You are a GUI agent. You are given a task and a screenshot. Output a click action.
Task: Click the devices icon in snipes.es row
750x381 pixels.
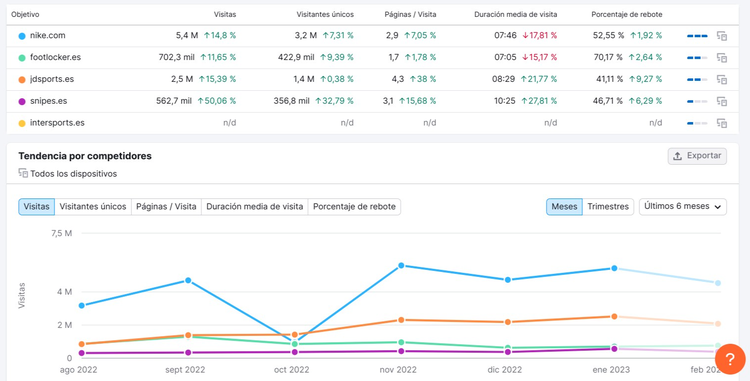pos(722,101)
